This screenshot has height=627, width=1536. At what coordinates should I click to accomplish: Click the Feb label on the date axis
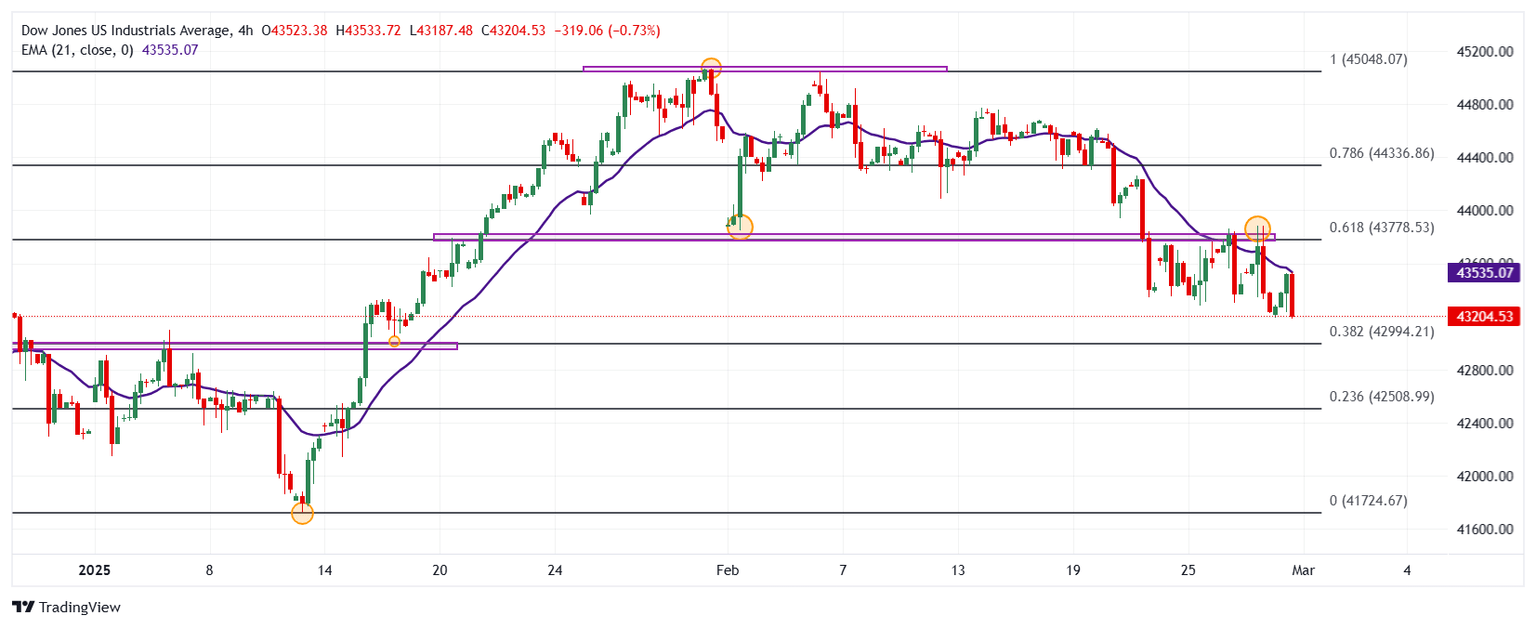(727, 571)
